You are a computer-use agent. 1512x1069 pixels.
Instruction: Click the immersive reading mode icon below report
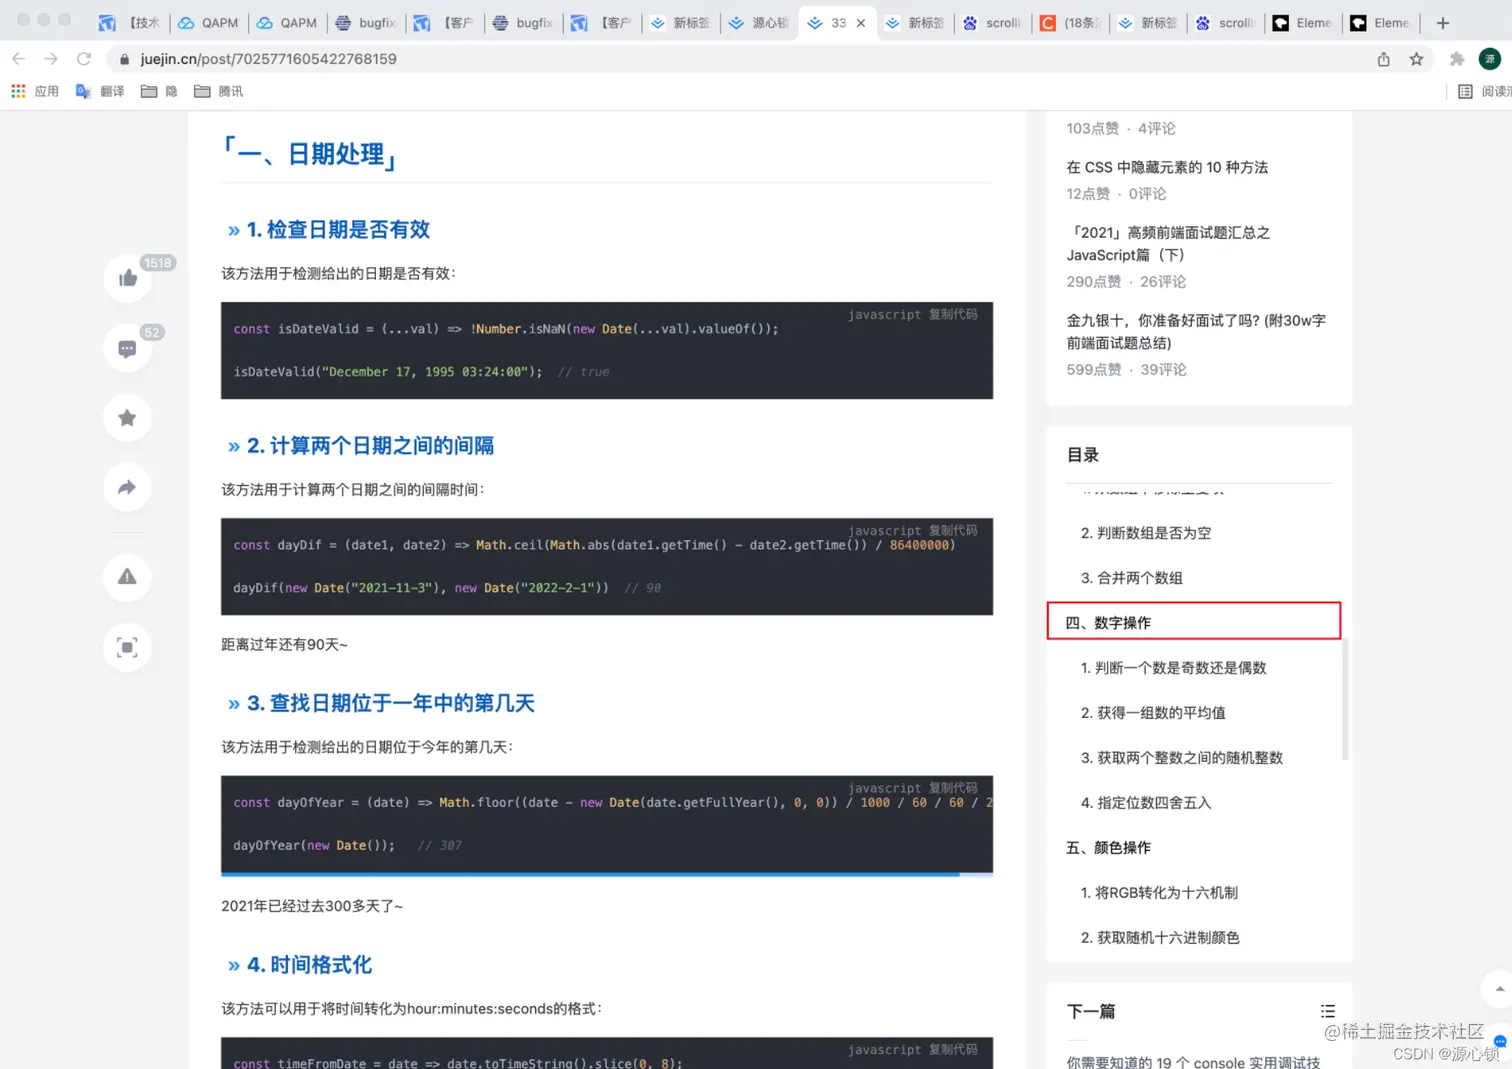click(127, 647)
